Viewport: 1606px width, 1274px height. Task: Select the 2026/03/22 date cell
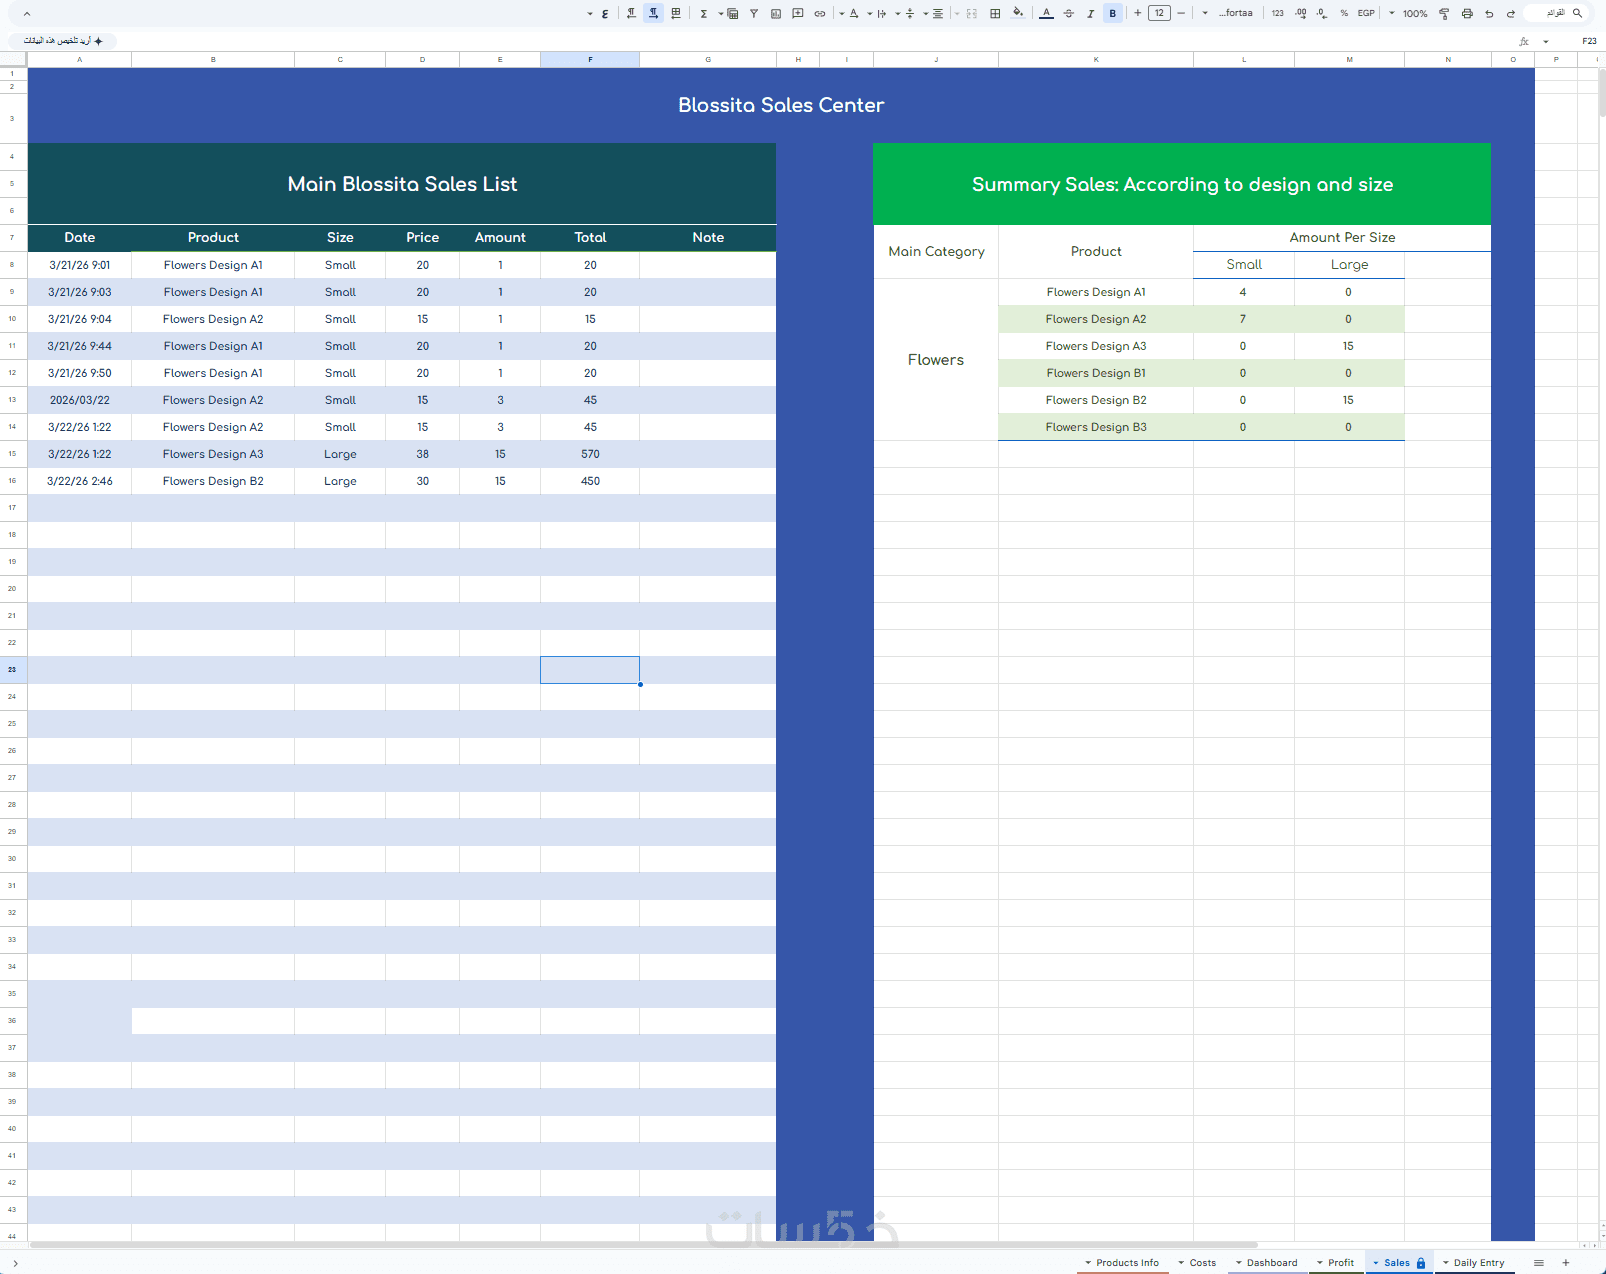tap(80, 400)
